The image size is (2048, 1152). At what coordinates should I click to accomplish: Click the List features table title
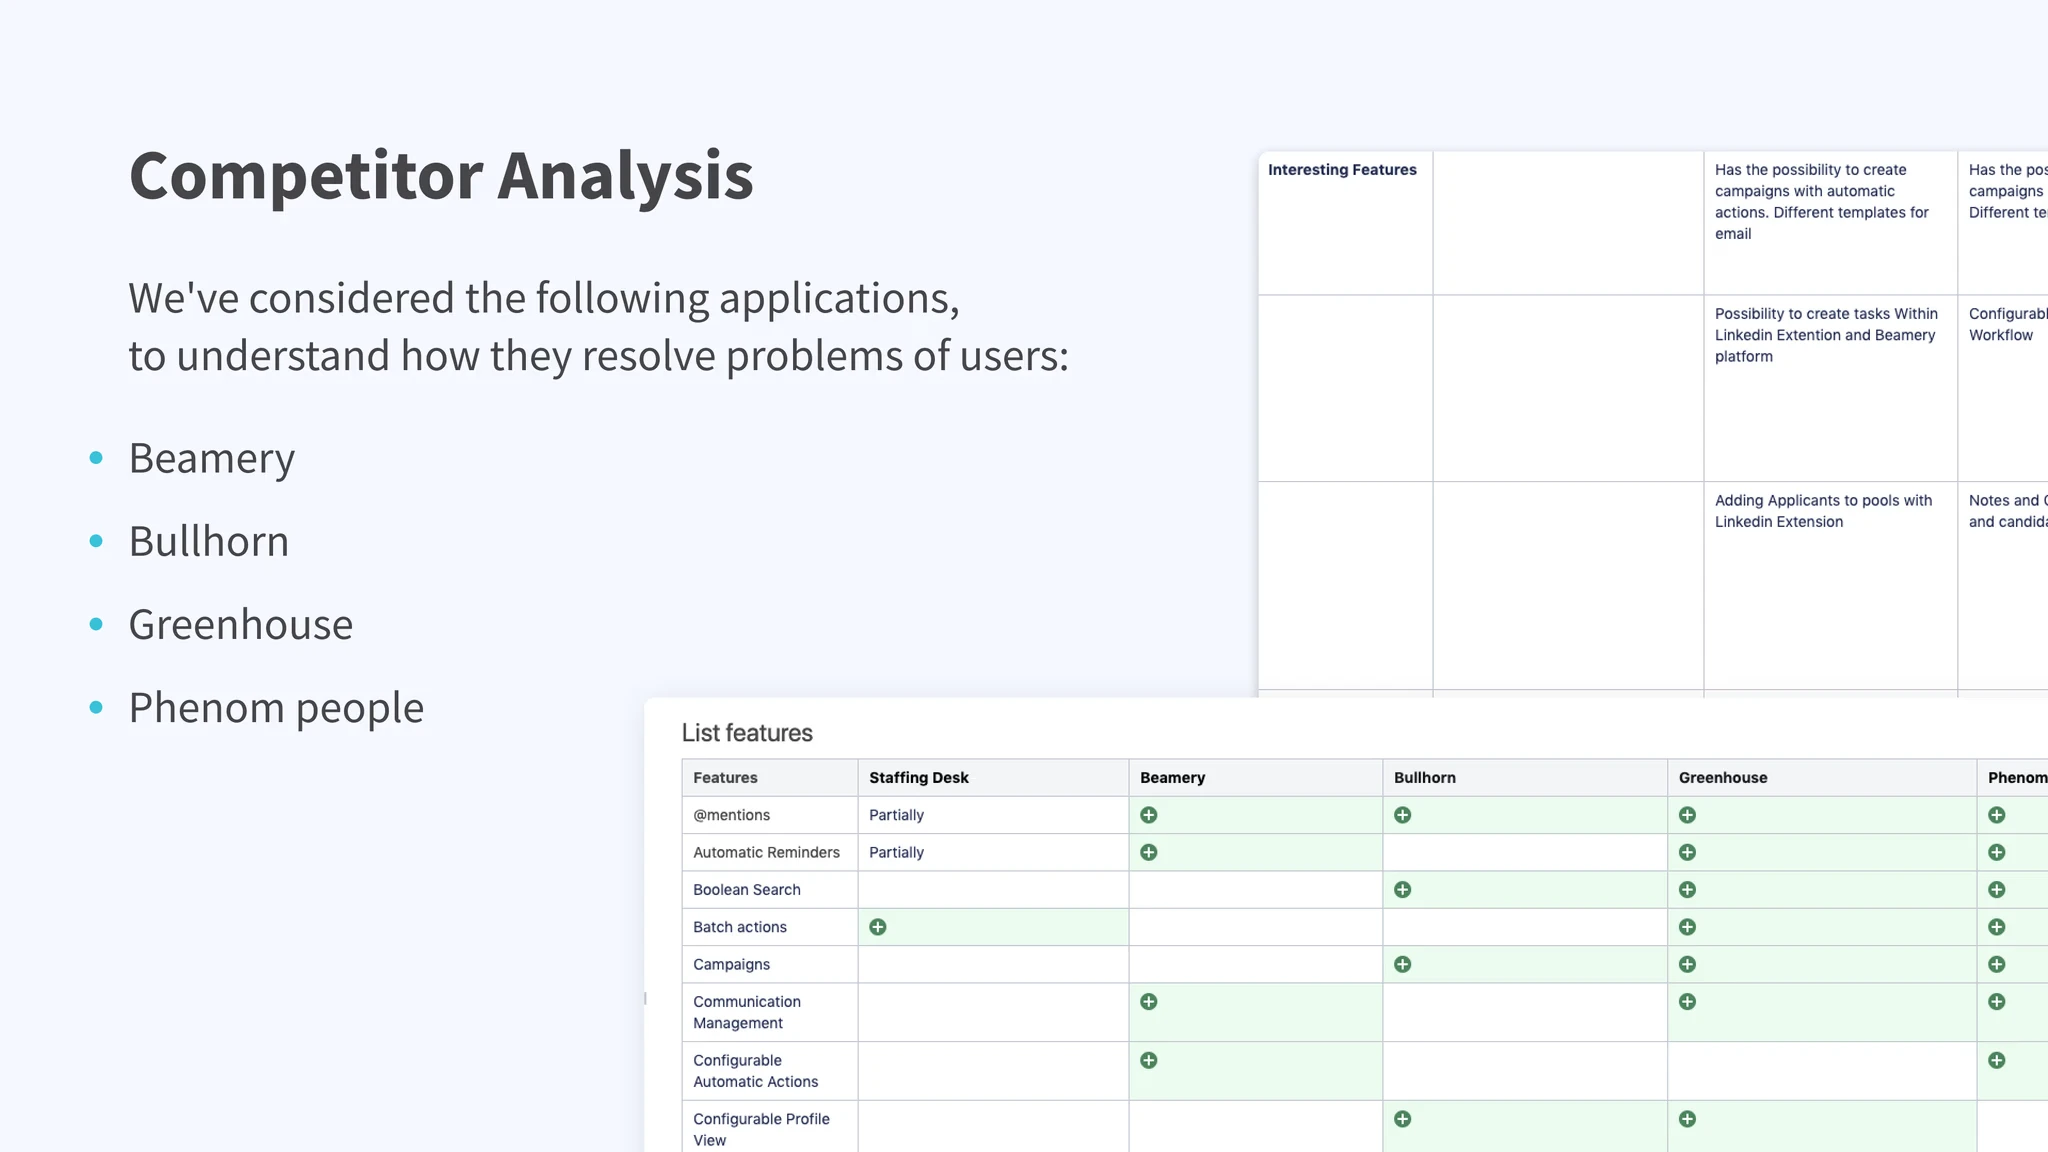pyautogui.click(x=747, y=733)
